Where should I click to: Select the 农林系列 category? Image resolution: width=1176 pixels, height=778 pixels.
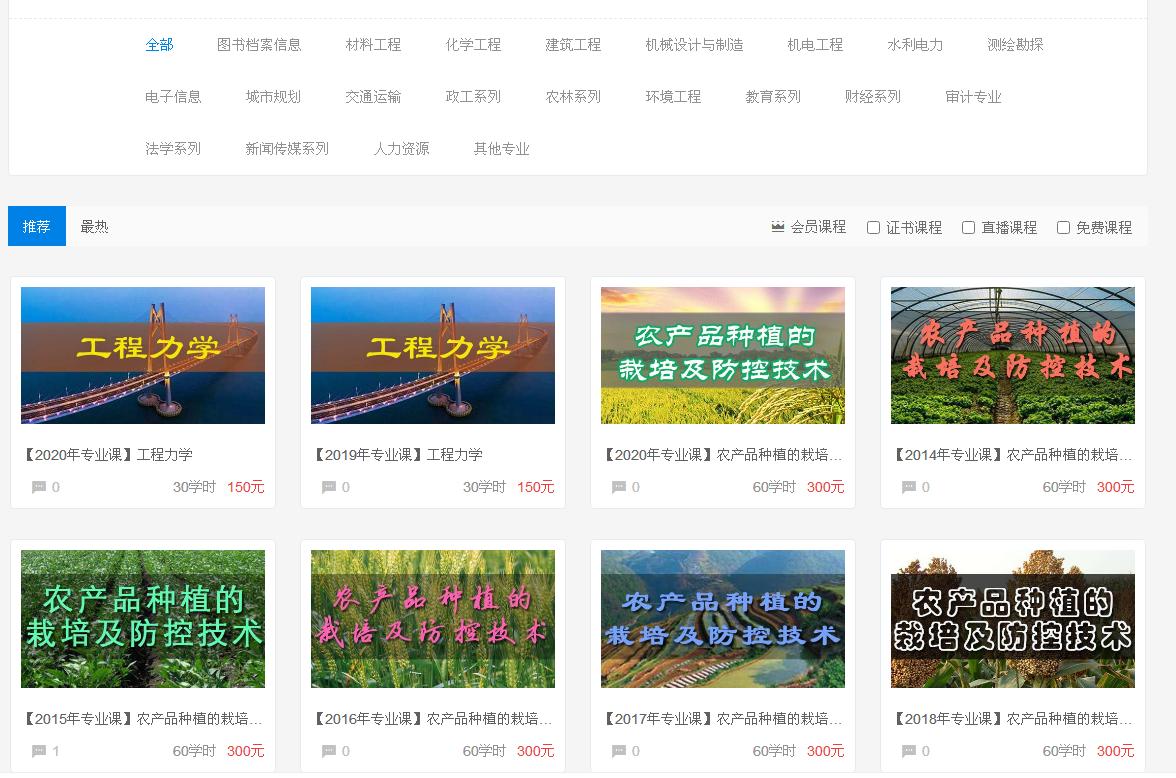pos(573,97)
